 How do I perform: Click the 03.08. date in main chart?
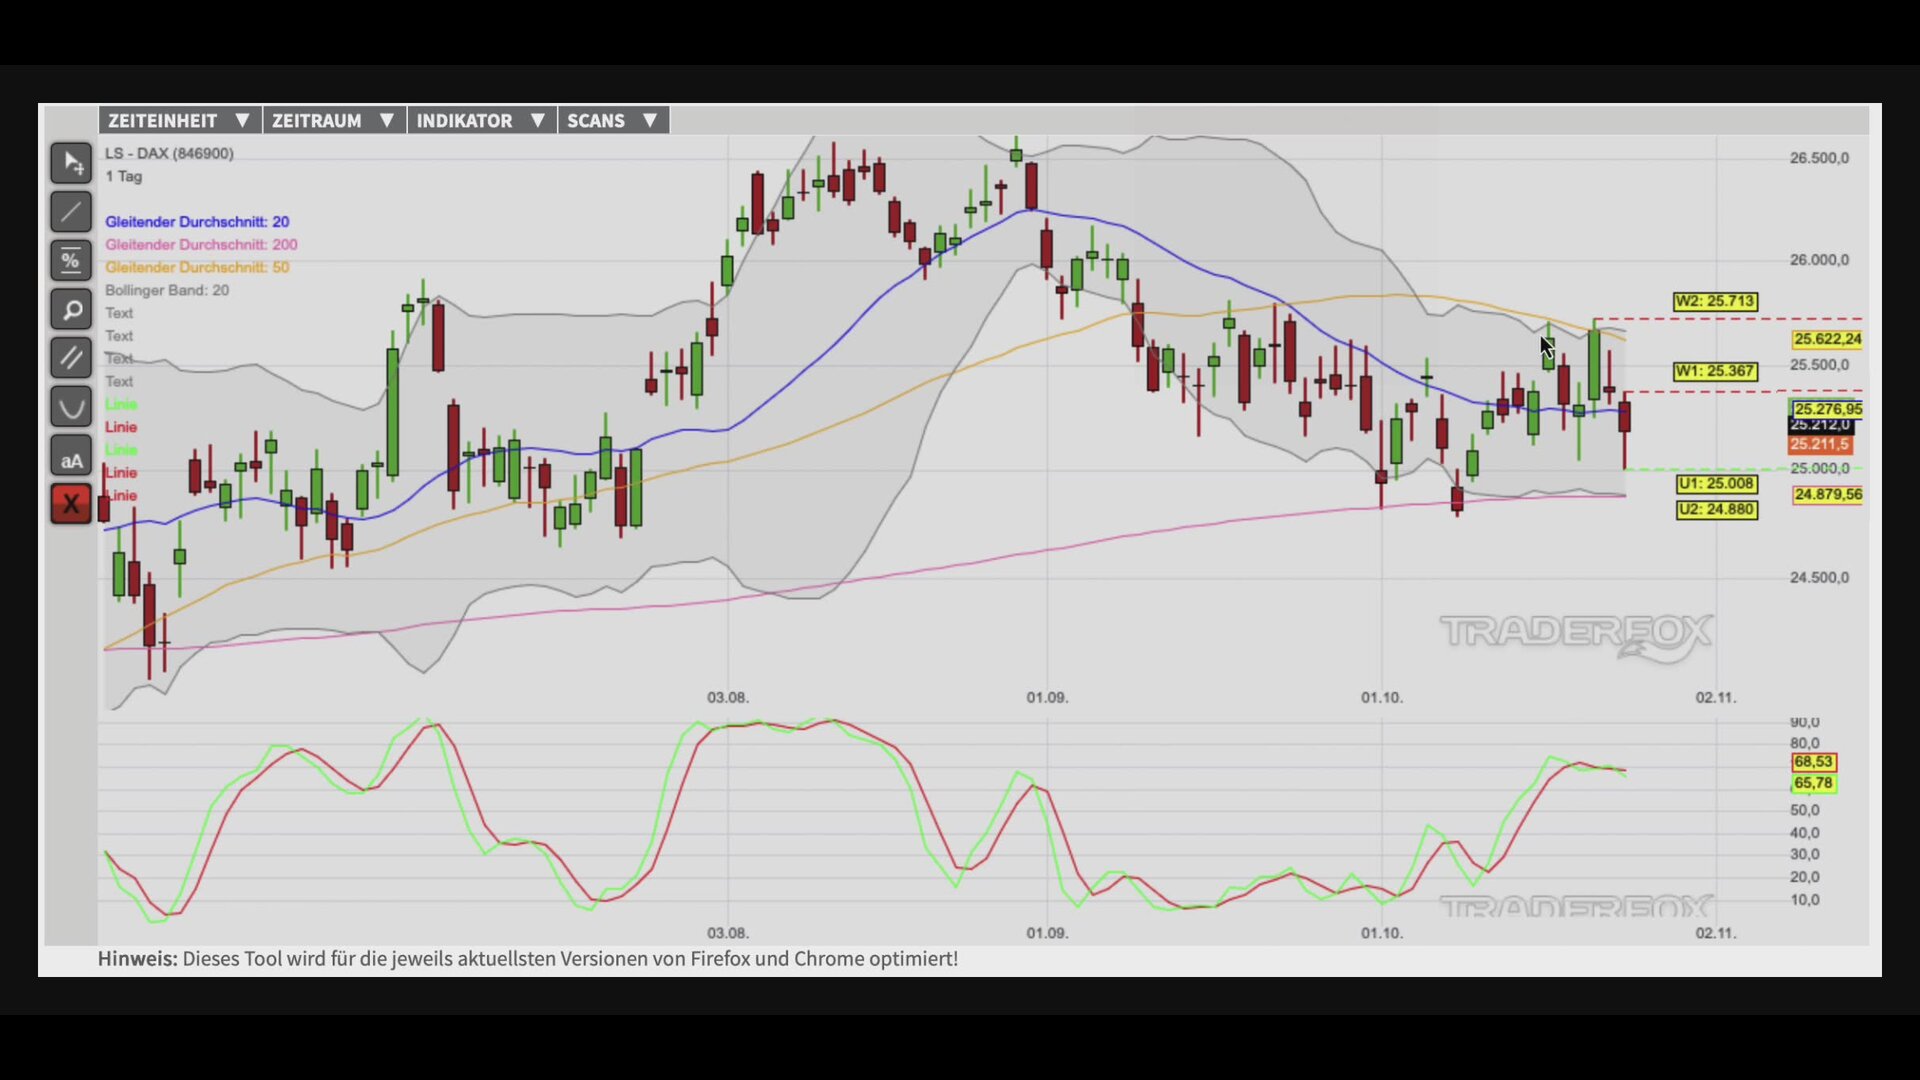click(x=728, y=698)
